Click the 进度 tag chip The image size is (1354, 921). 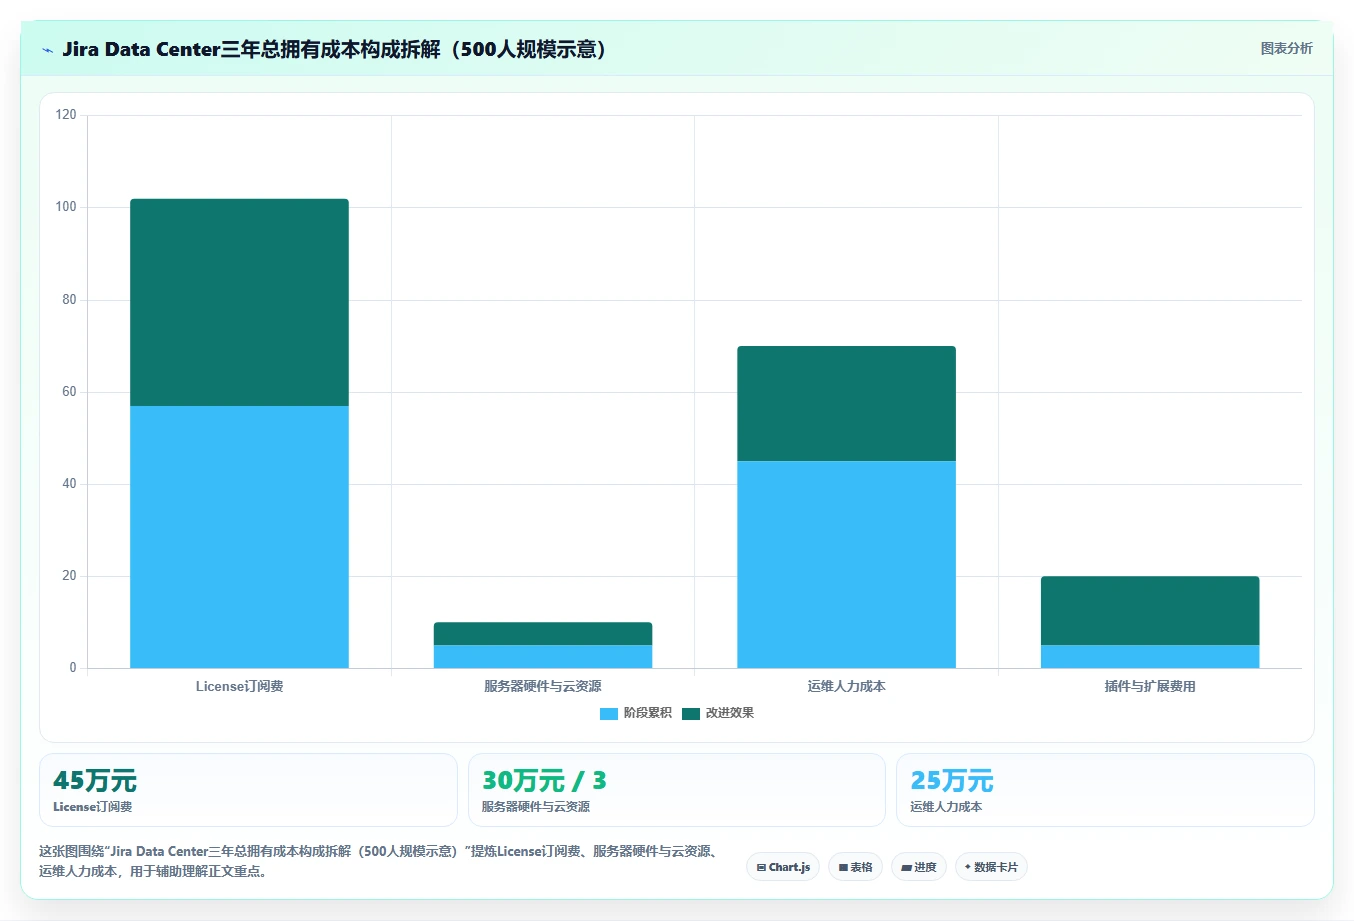coord(919,867)
